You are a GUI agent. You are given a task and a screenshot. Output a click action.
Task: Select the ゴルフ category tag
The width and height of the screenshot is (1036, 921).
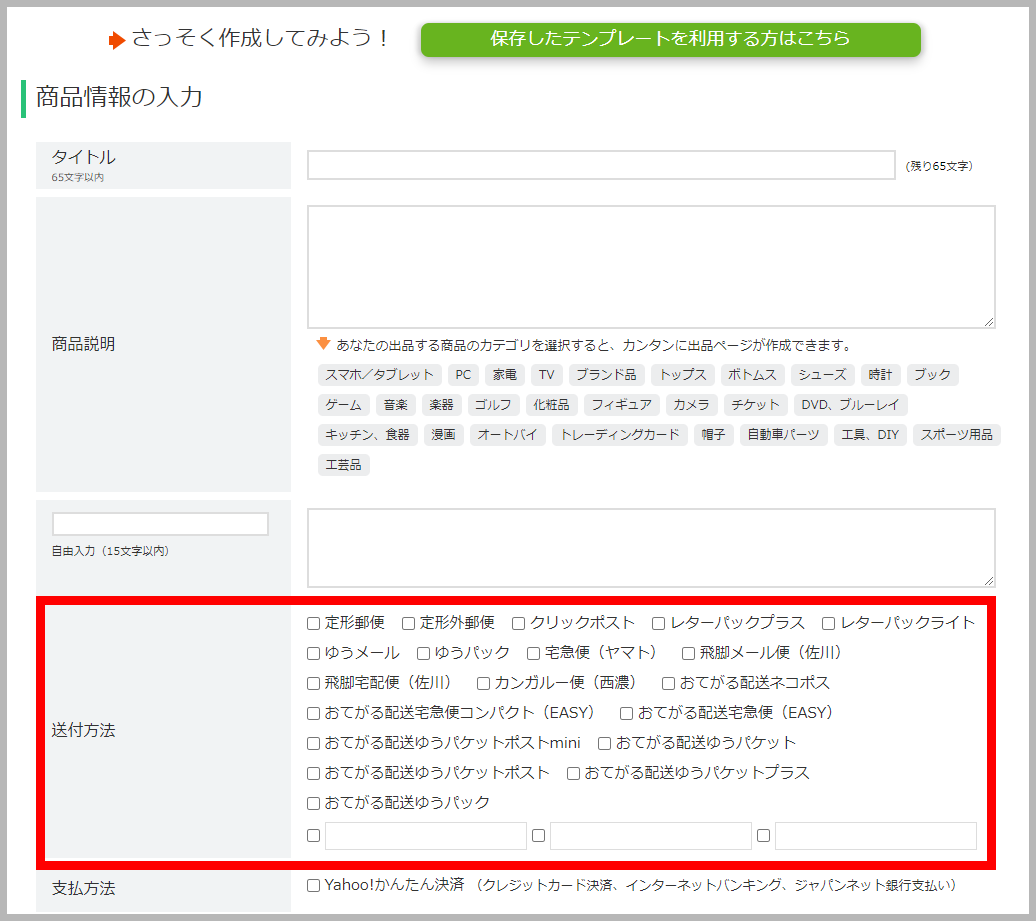point(493,404)
